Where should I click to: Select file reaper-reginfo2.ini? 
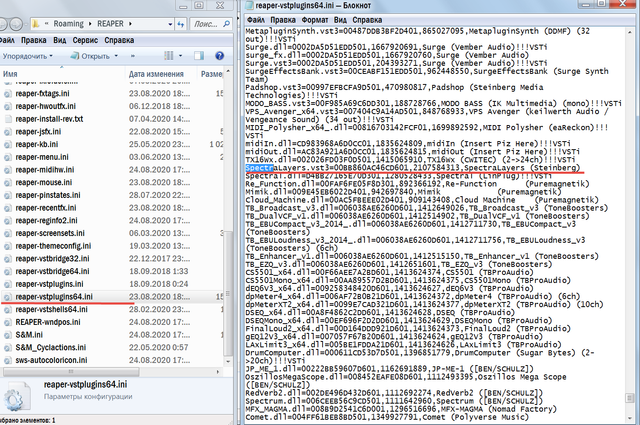[46, 220]
